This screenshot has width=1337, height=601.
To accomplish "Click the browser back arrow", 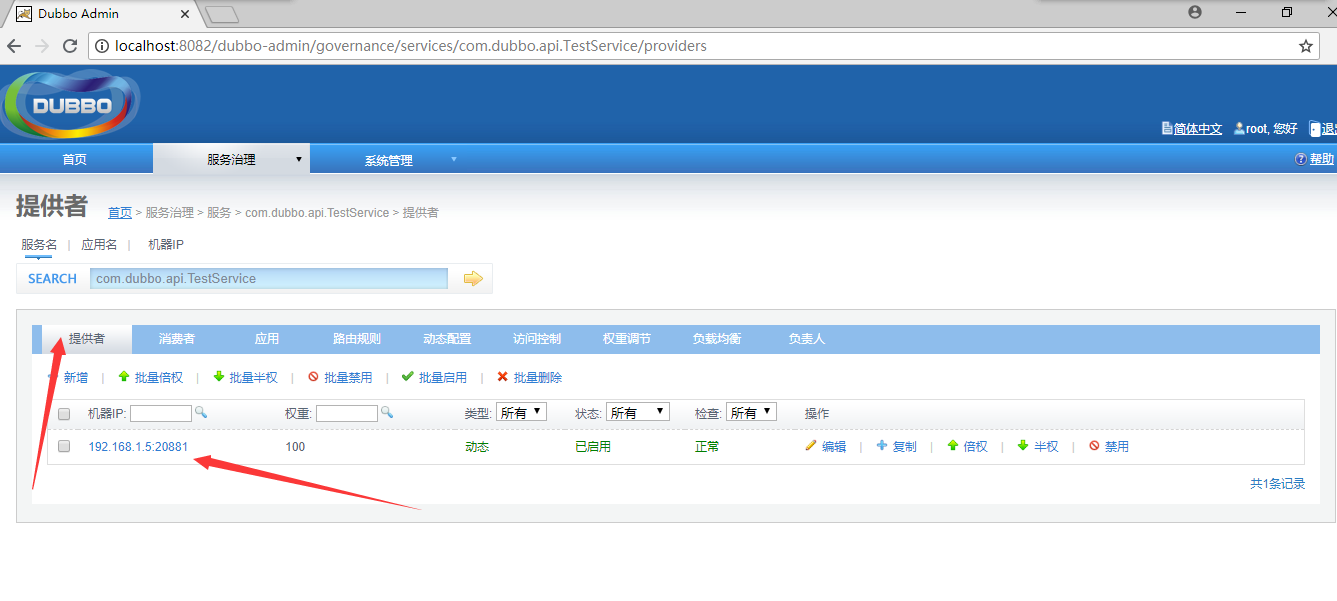I will [x=15, y=46].
